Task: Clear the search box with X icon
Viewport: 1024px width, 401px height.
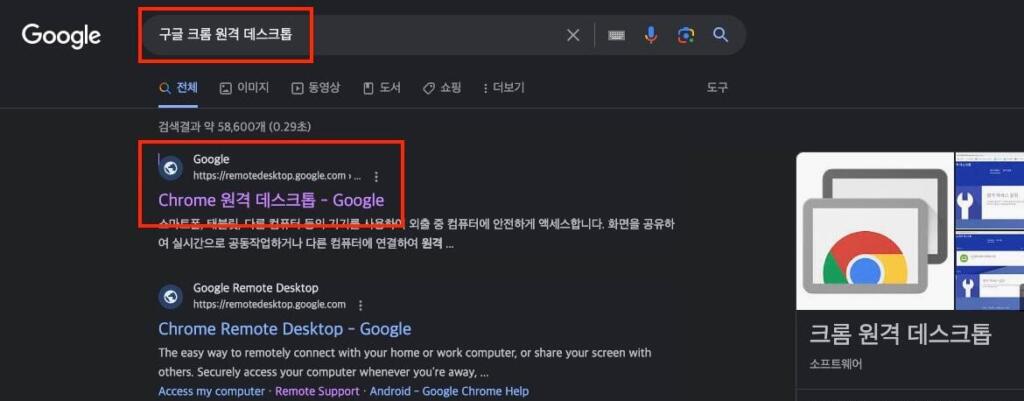Action: point(573,35)
